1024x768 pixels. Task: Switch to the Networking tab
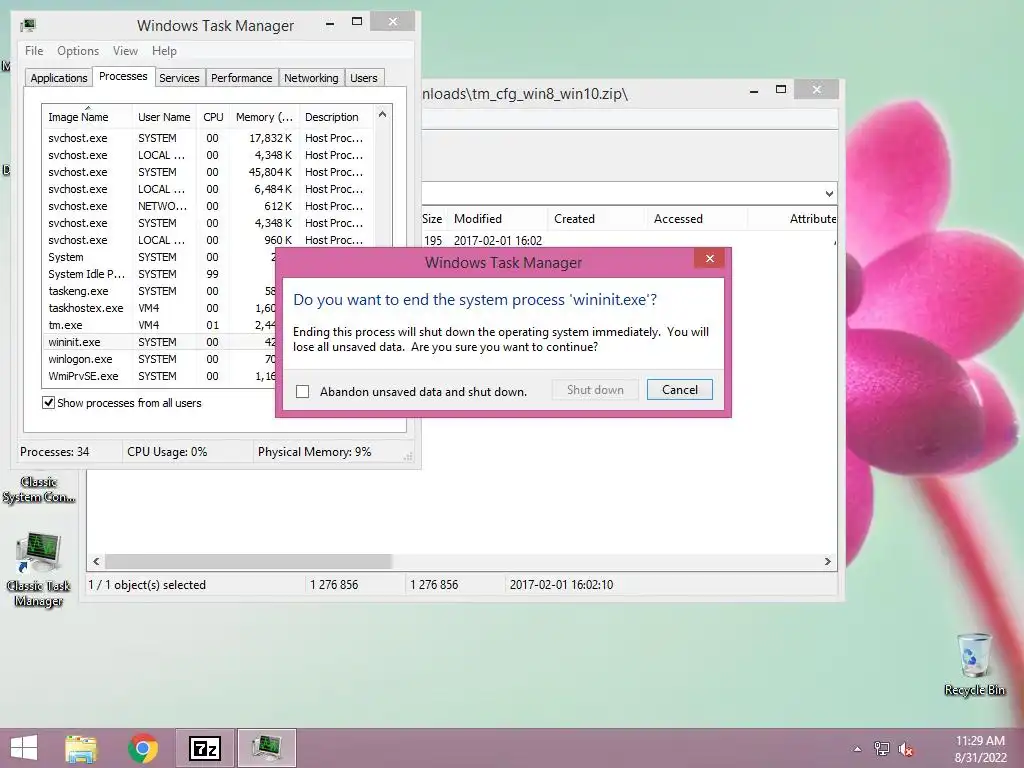(x=311, y=78)
